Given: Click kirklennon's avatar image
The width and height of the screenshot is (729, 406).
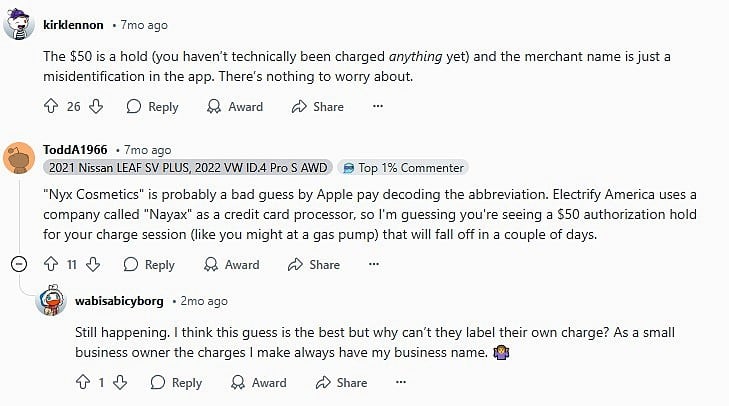Looking at the screenshot, I should (22, 27).
